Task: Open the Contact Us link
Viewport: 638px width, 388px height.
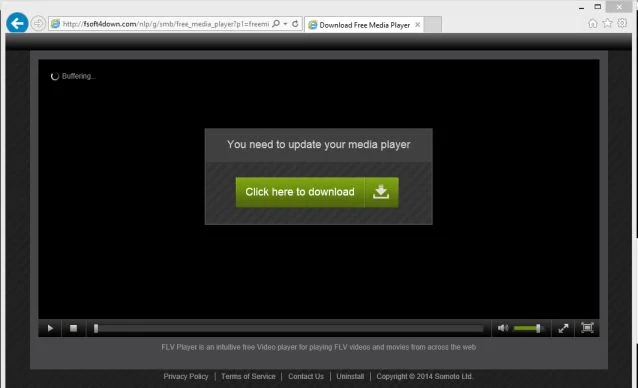Action: coord(306,377)
